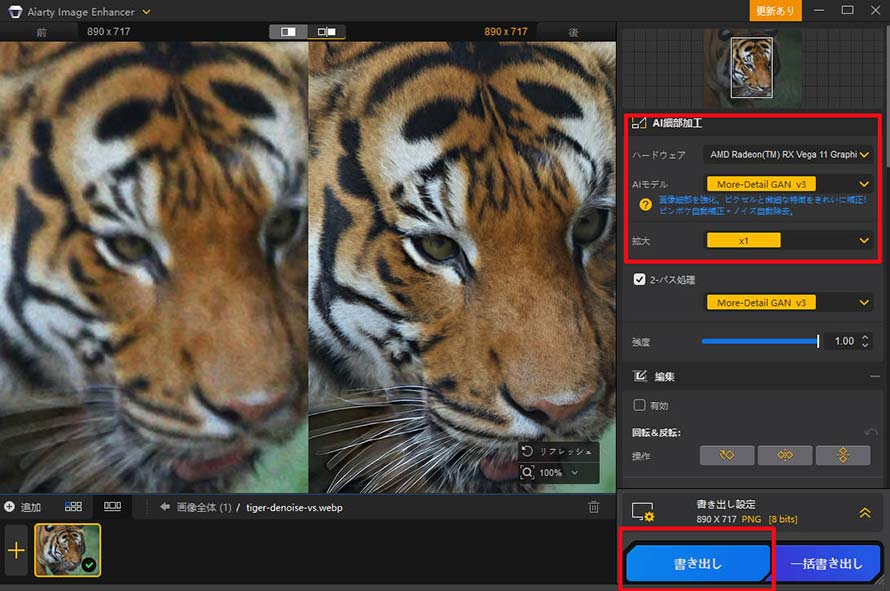
Task: Open the 100% zoom level dropdown
Action: pos(575,473)
